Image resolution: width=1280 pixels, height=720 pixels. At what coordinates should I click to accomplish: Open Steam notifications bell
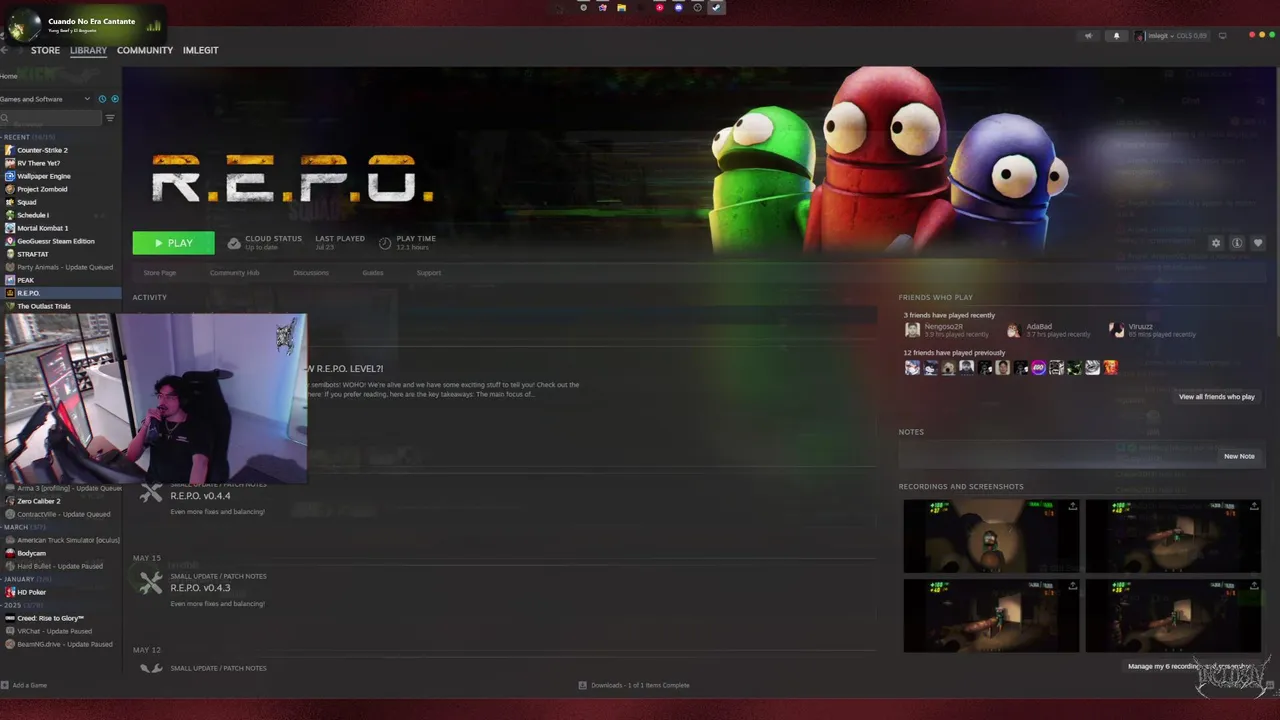click(1117, 36)
